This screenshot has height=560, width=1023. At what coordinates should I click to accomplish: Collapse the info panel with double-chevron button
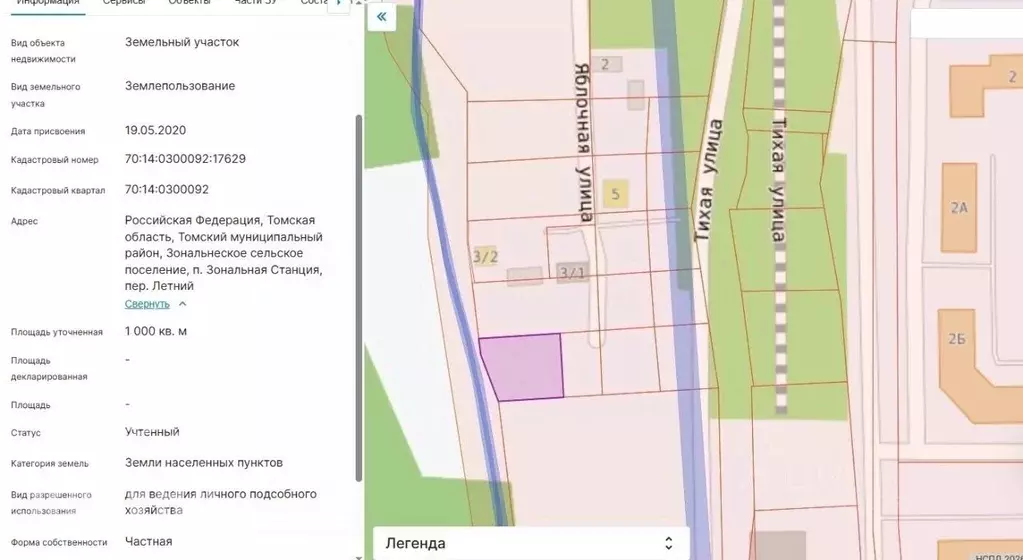pyautogui.click(x=381, y=17)
